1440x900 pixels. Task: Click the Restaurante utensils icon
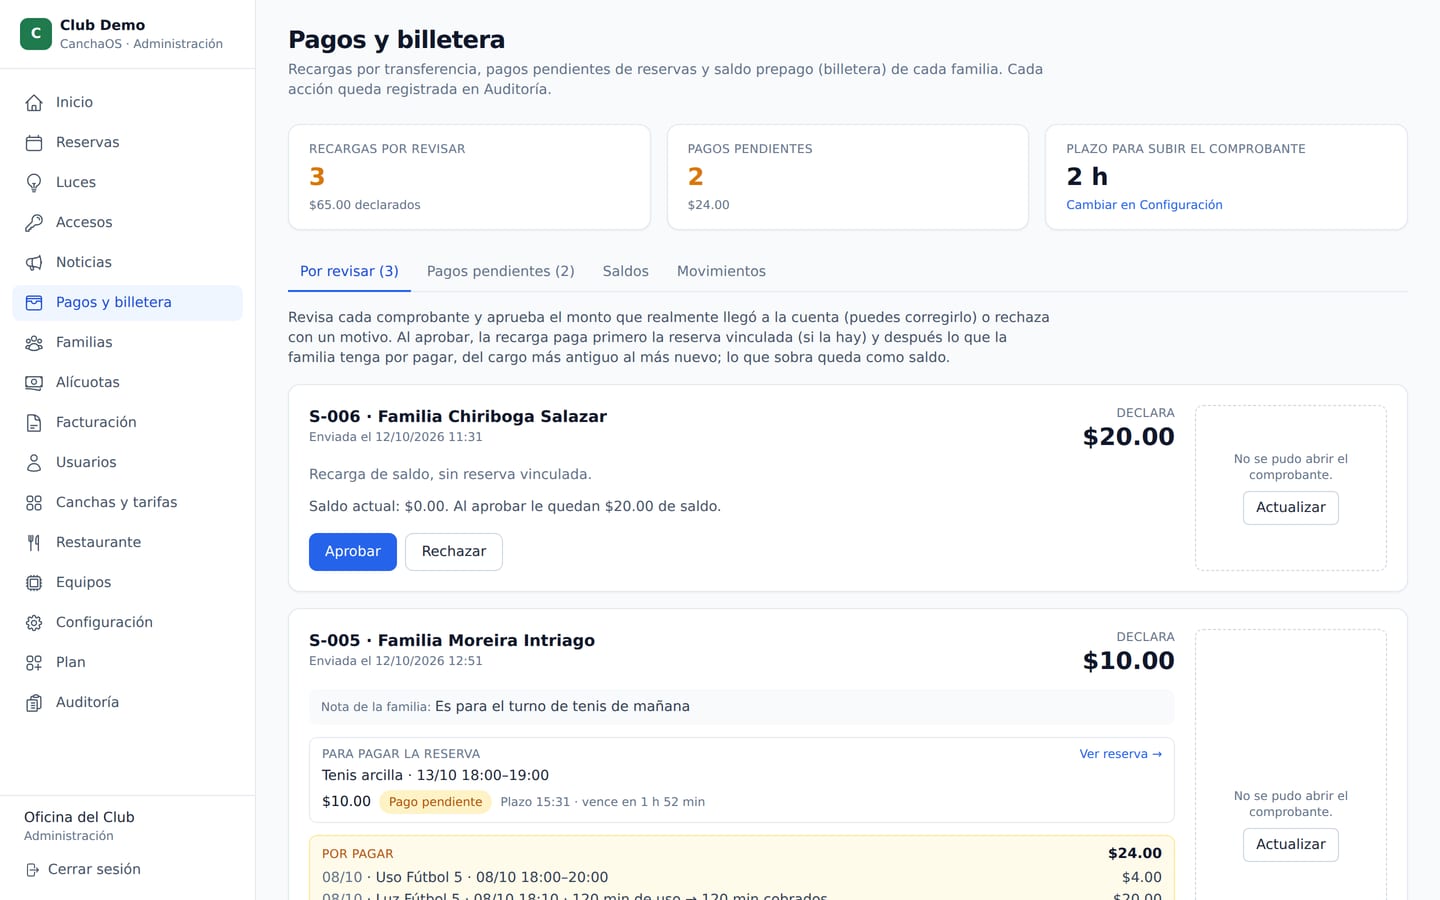tap(34, 542)
